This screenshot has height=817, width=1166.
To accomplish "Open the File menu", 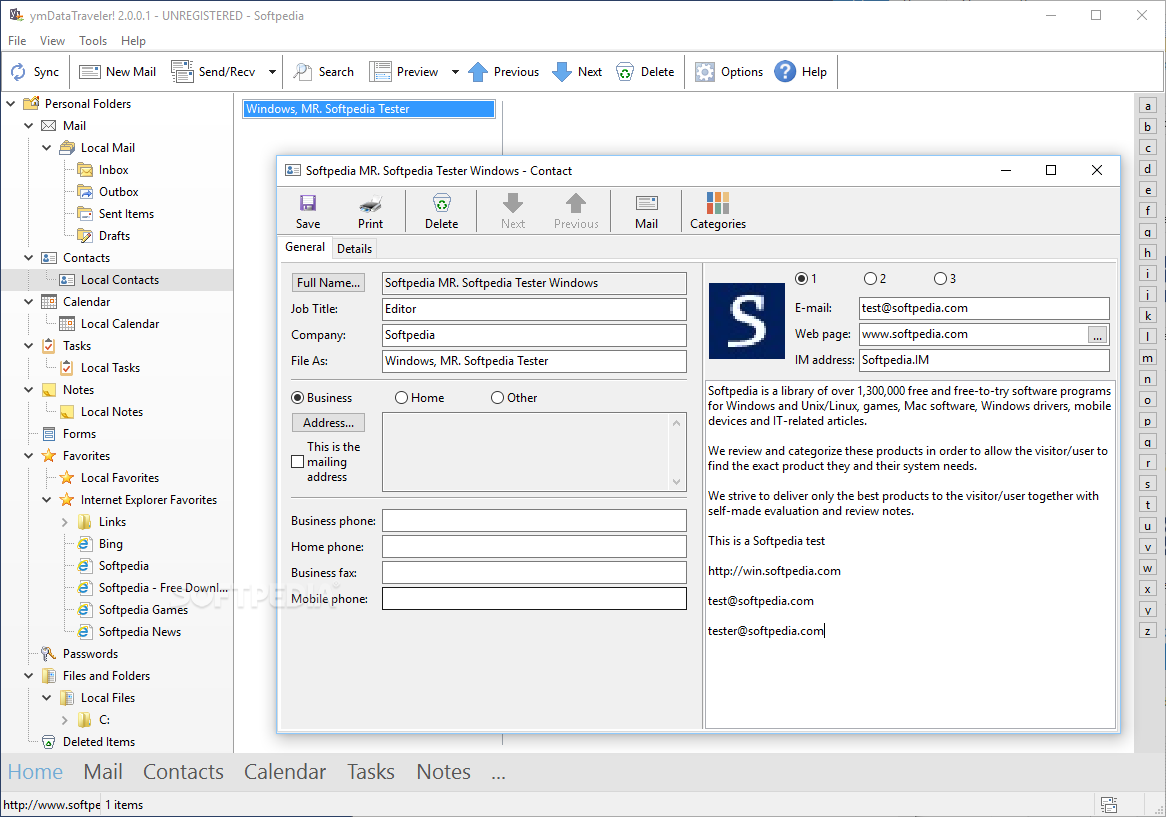I will [17, 41].
